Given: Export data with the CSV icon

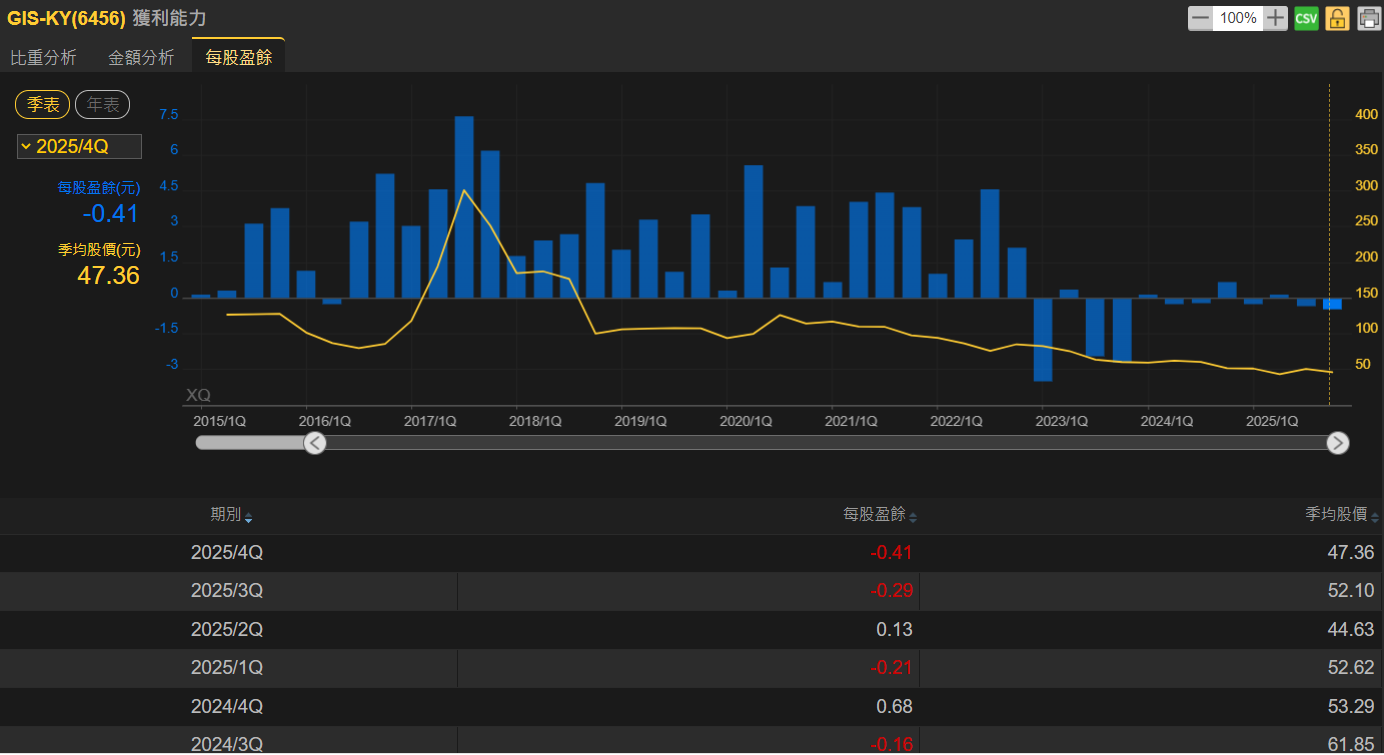Looking at the screenshot, I should coord(1306,18).
